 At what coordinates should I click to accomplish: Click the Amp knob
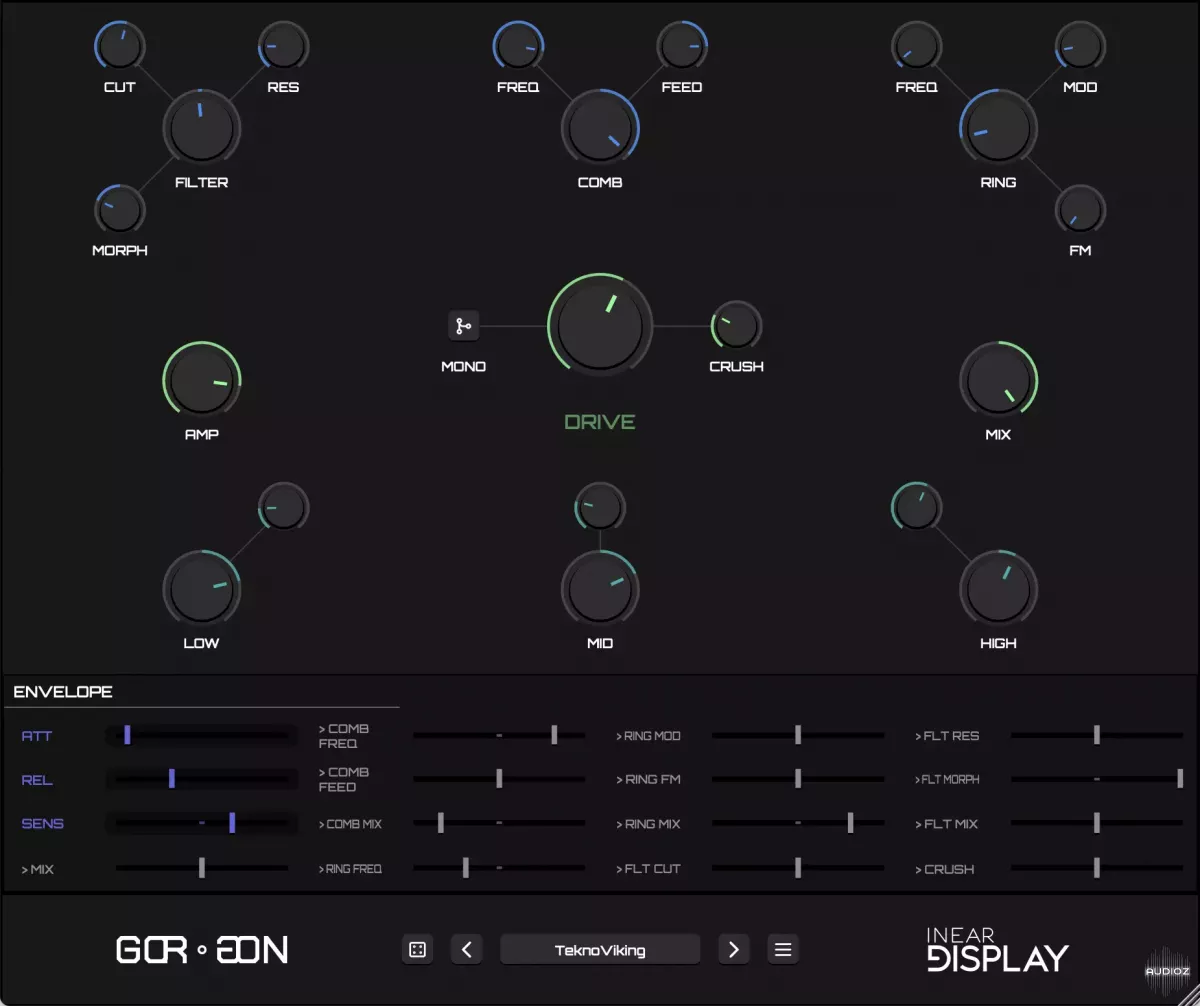click(x=201, y=381)
